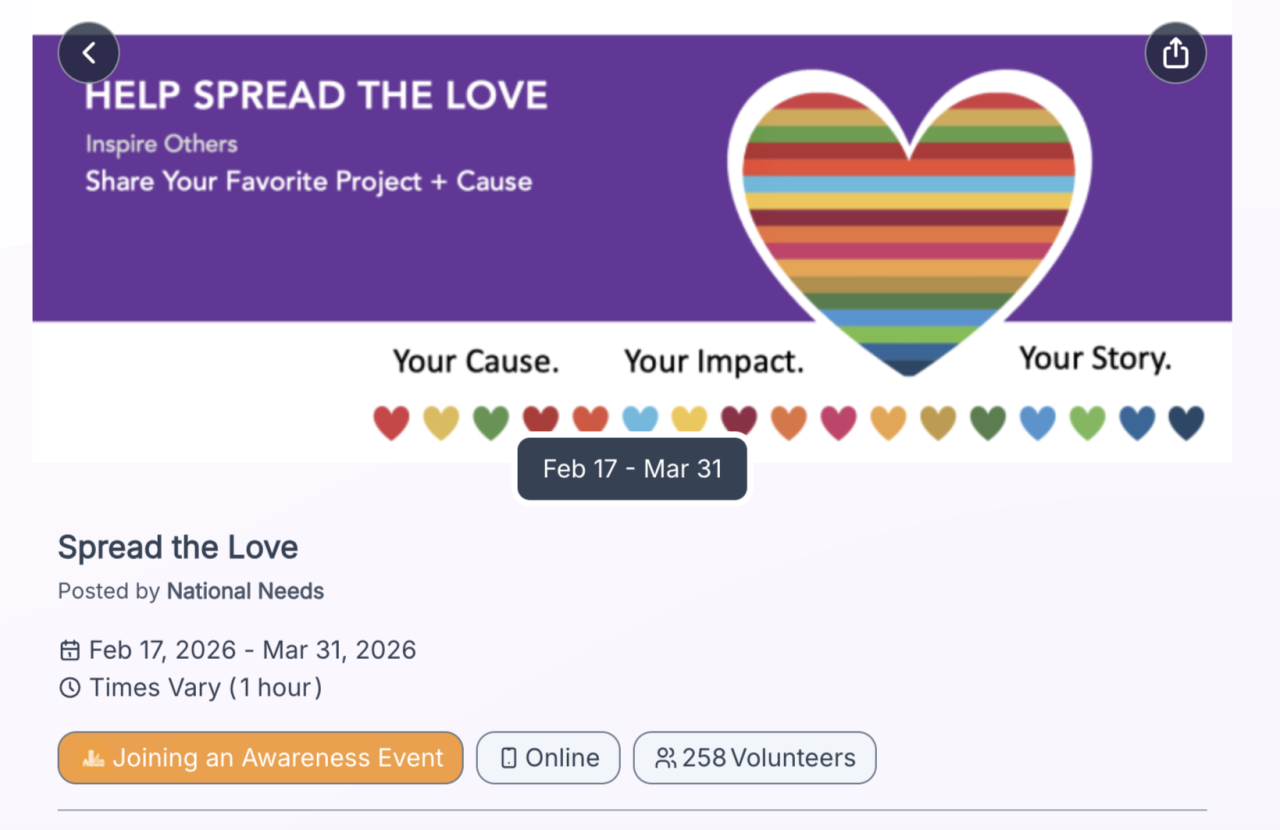Click the calendar icon beside event dates
Screen dimensions: 1280x830
[70, 651]
